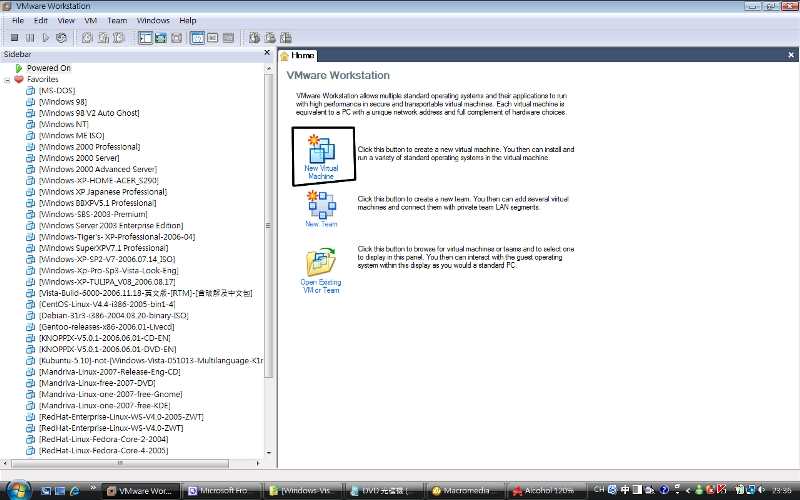The width and height of the screenshot is (800, 500).
Task: Click the New Team link text
Action: click(x=321, y=224)
